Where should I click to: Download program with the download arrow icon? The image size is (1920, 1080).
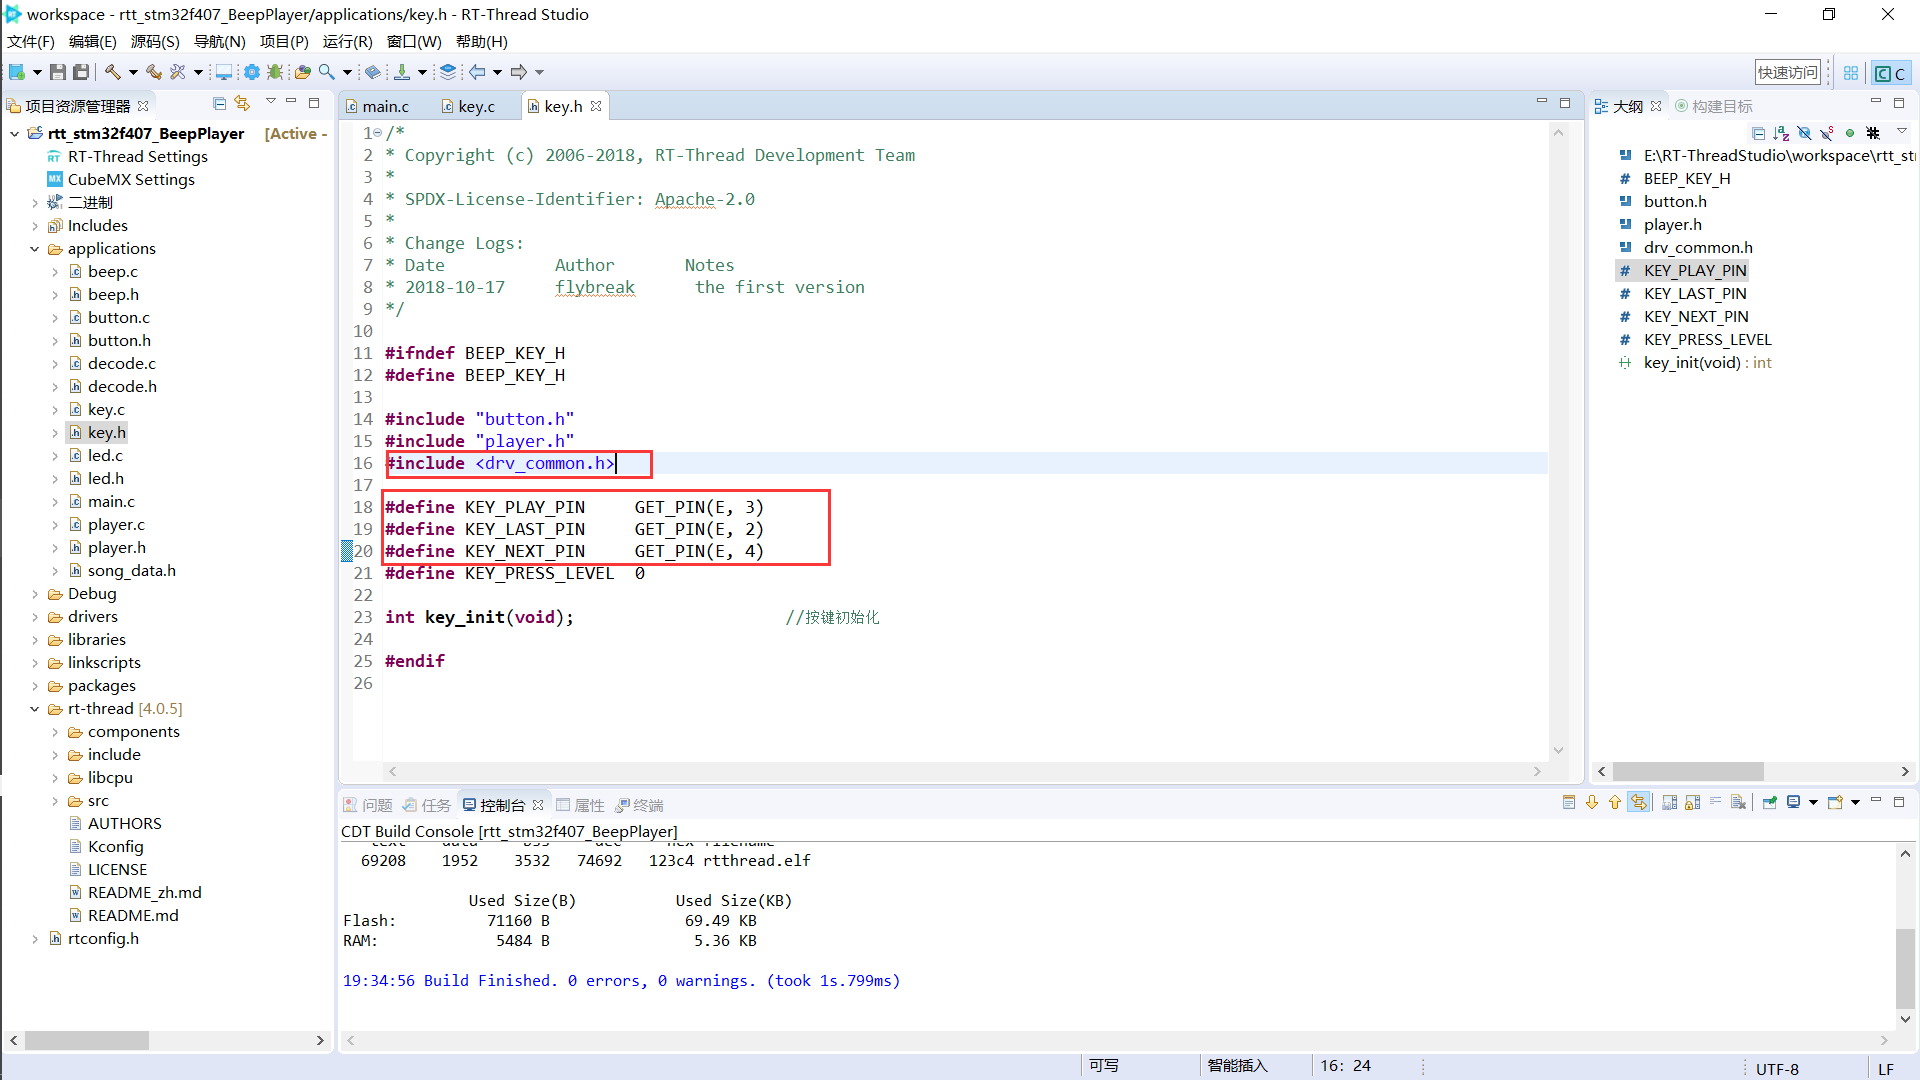pyautogui.click(x=404, y=71)
